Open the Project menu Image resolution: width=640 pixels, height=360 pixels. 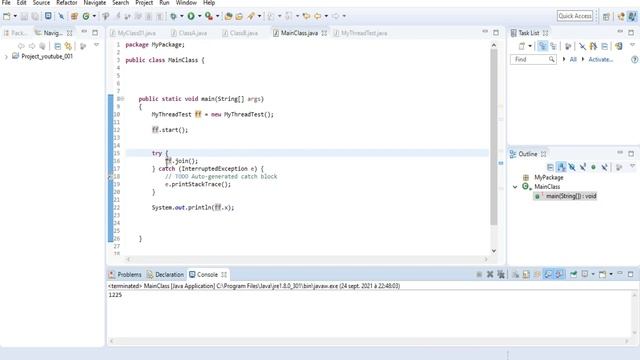click(144, 3)
